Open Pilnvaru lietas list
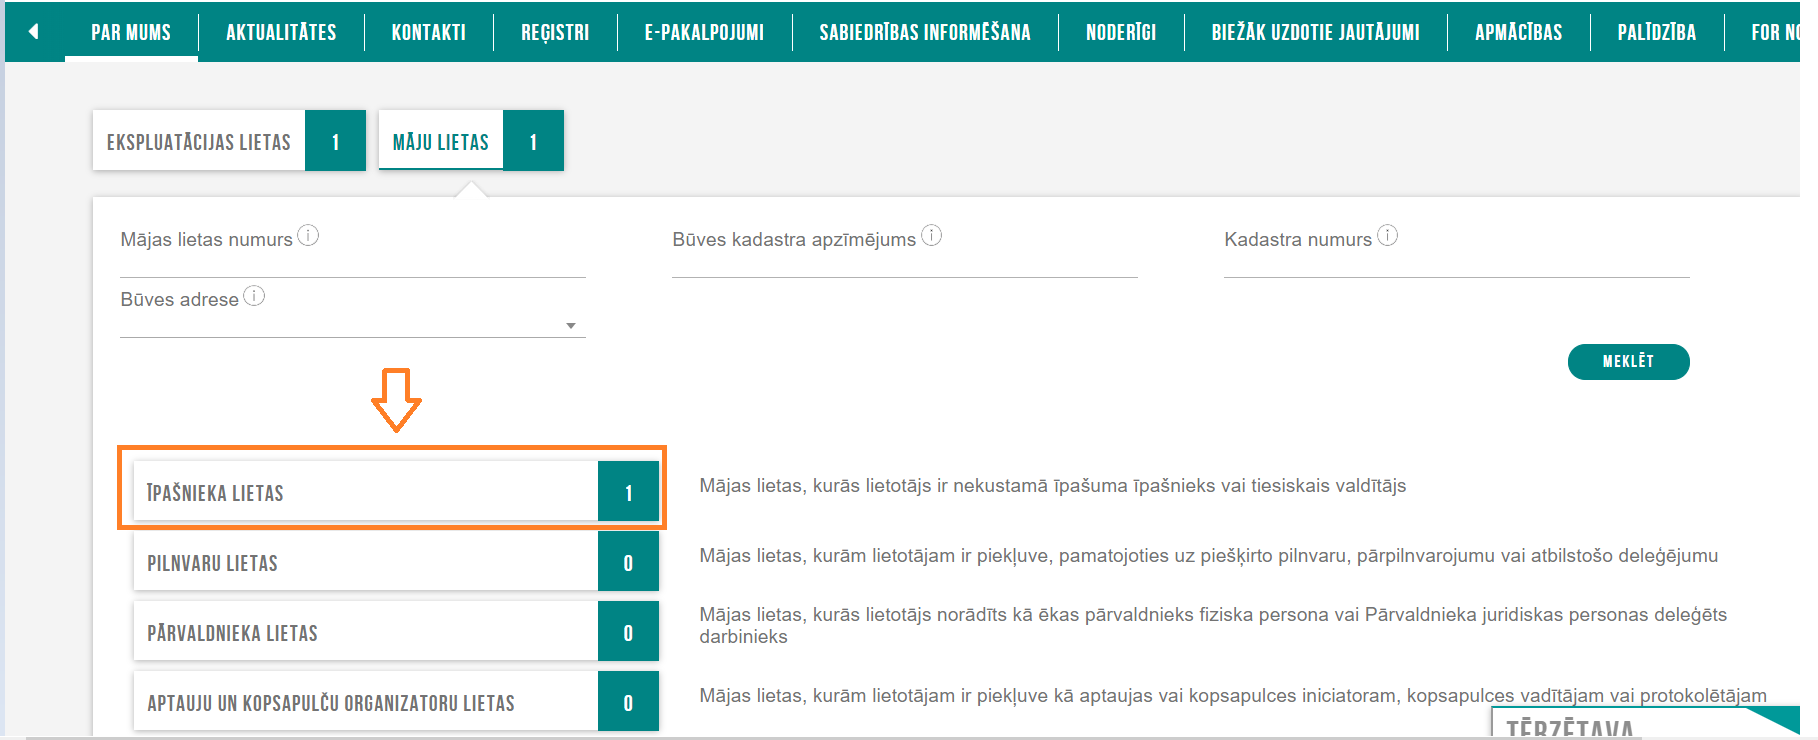Viewport: 1818px width, 740px height. pyautogui.click(x=366, y=562)
